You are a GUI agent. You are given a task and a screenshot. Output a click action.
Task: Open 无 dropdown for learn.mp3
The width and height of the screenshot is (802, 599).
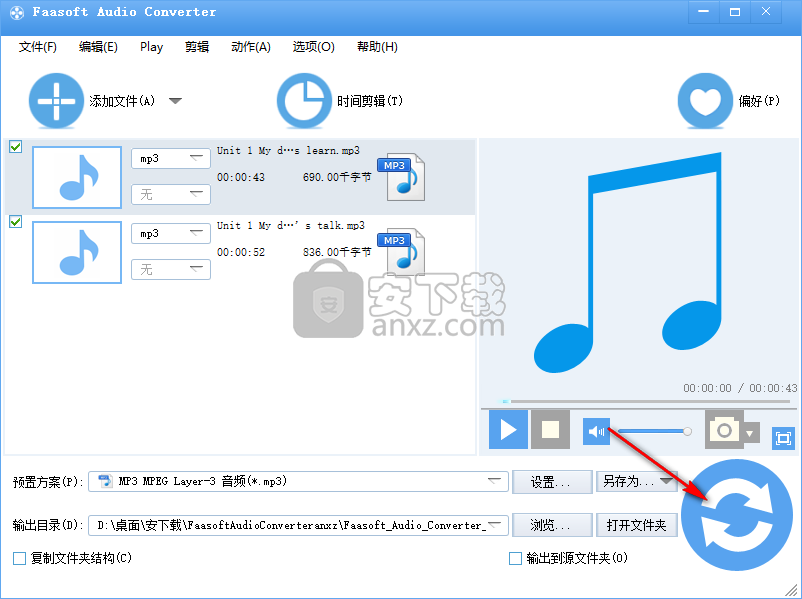[x=171, y=194]
